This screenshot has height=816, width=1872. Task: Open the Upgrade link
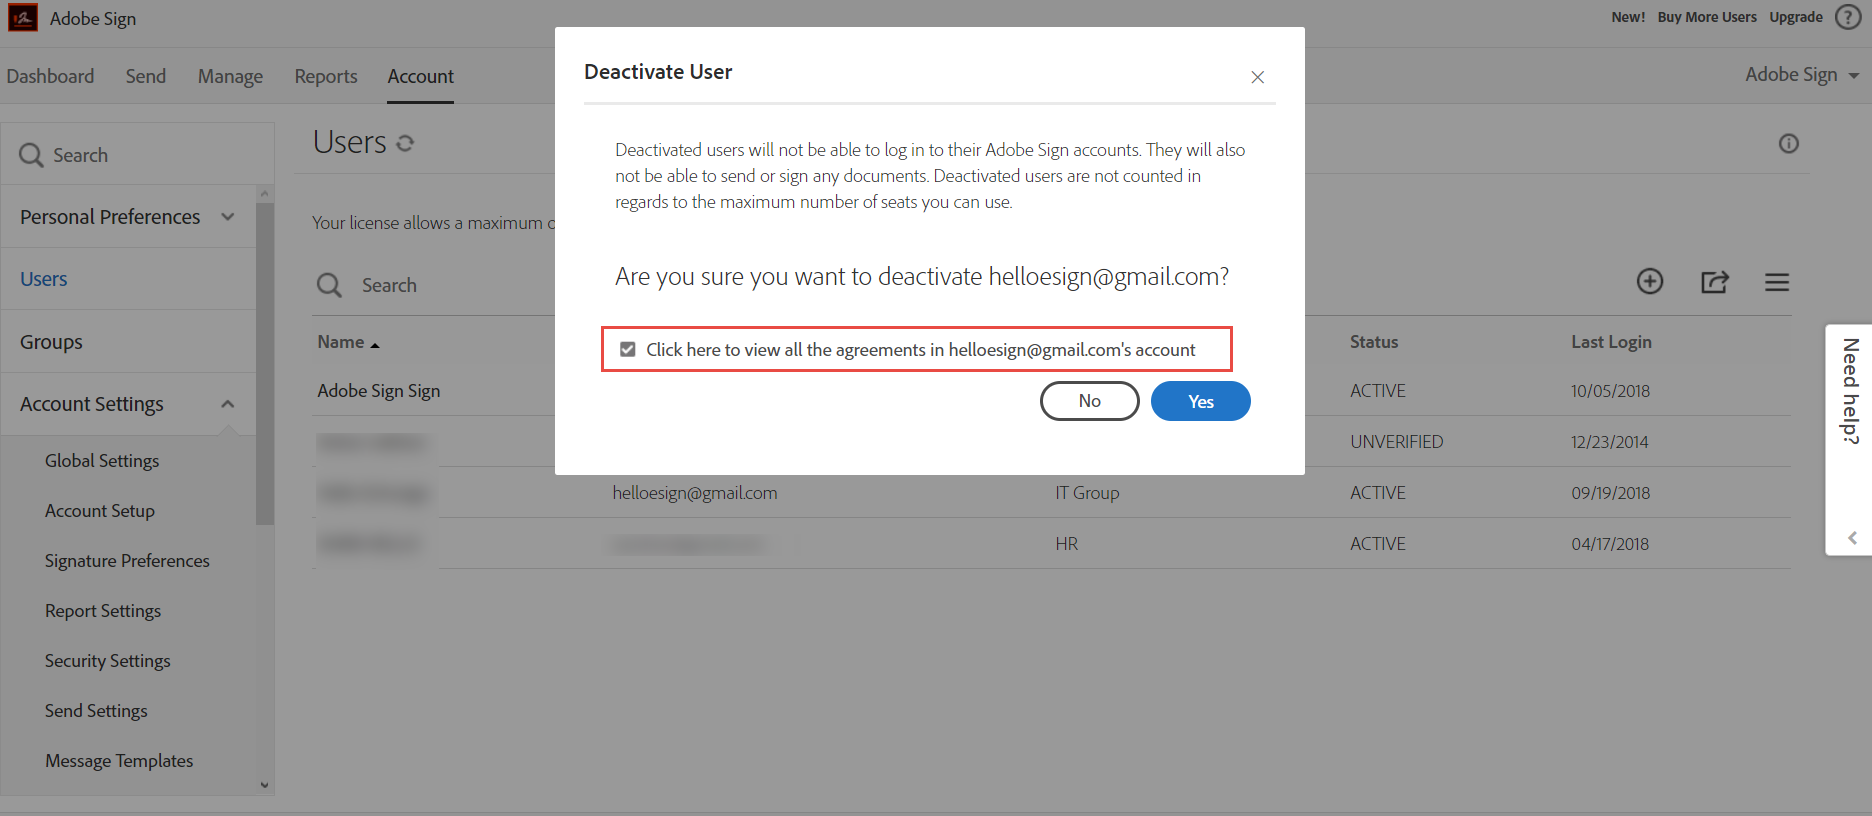[x=1796, y=17]
